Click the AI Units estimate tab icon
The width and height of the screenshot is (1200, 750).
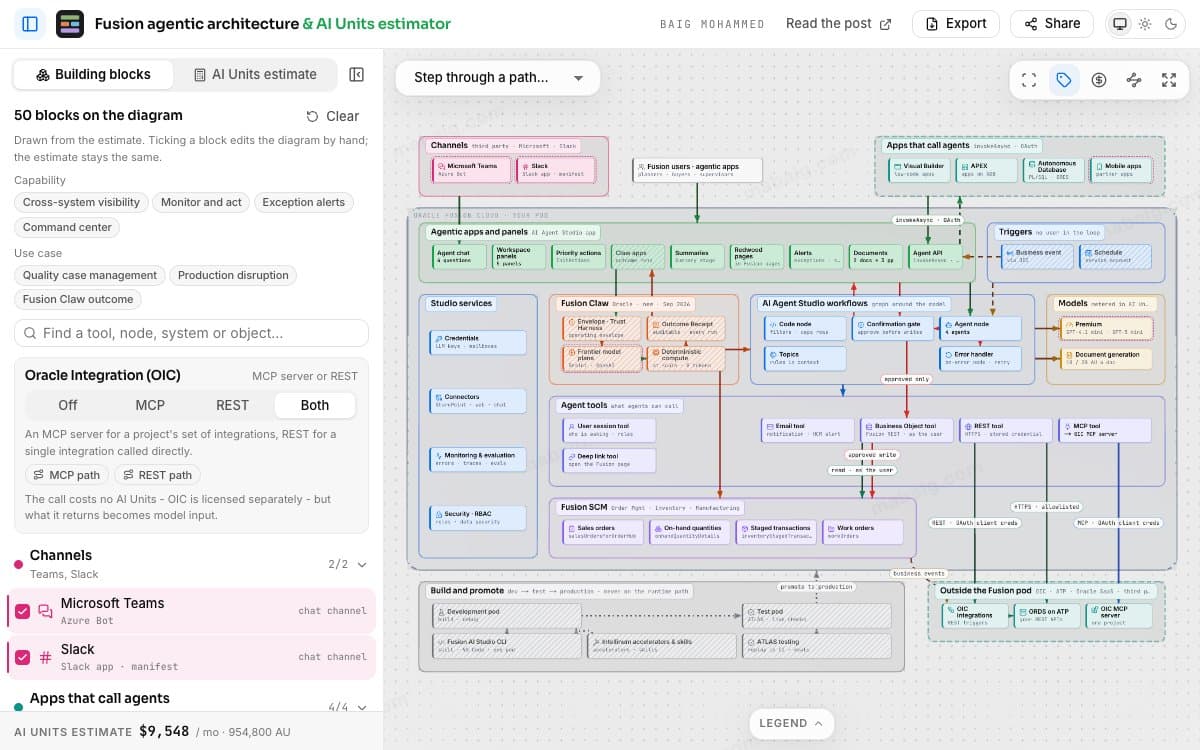point(200,74)
